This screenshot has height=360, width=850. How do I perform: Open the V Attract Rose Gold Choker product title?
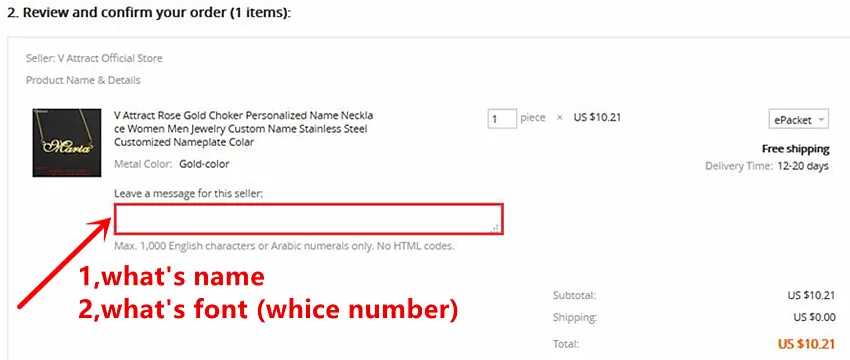click(243, 129)
